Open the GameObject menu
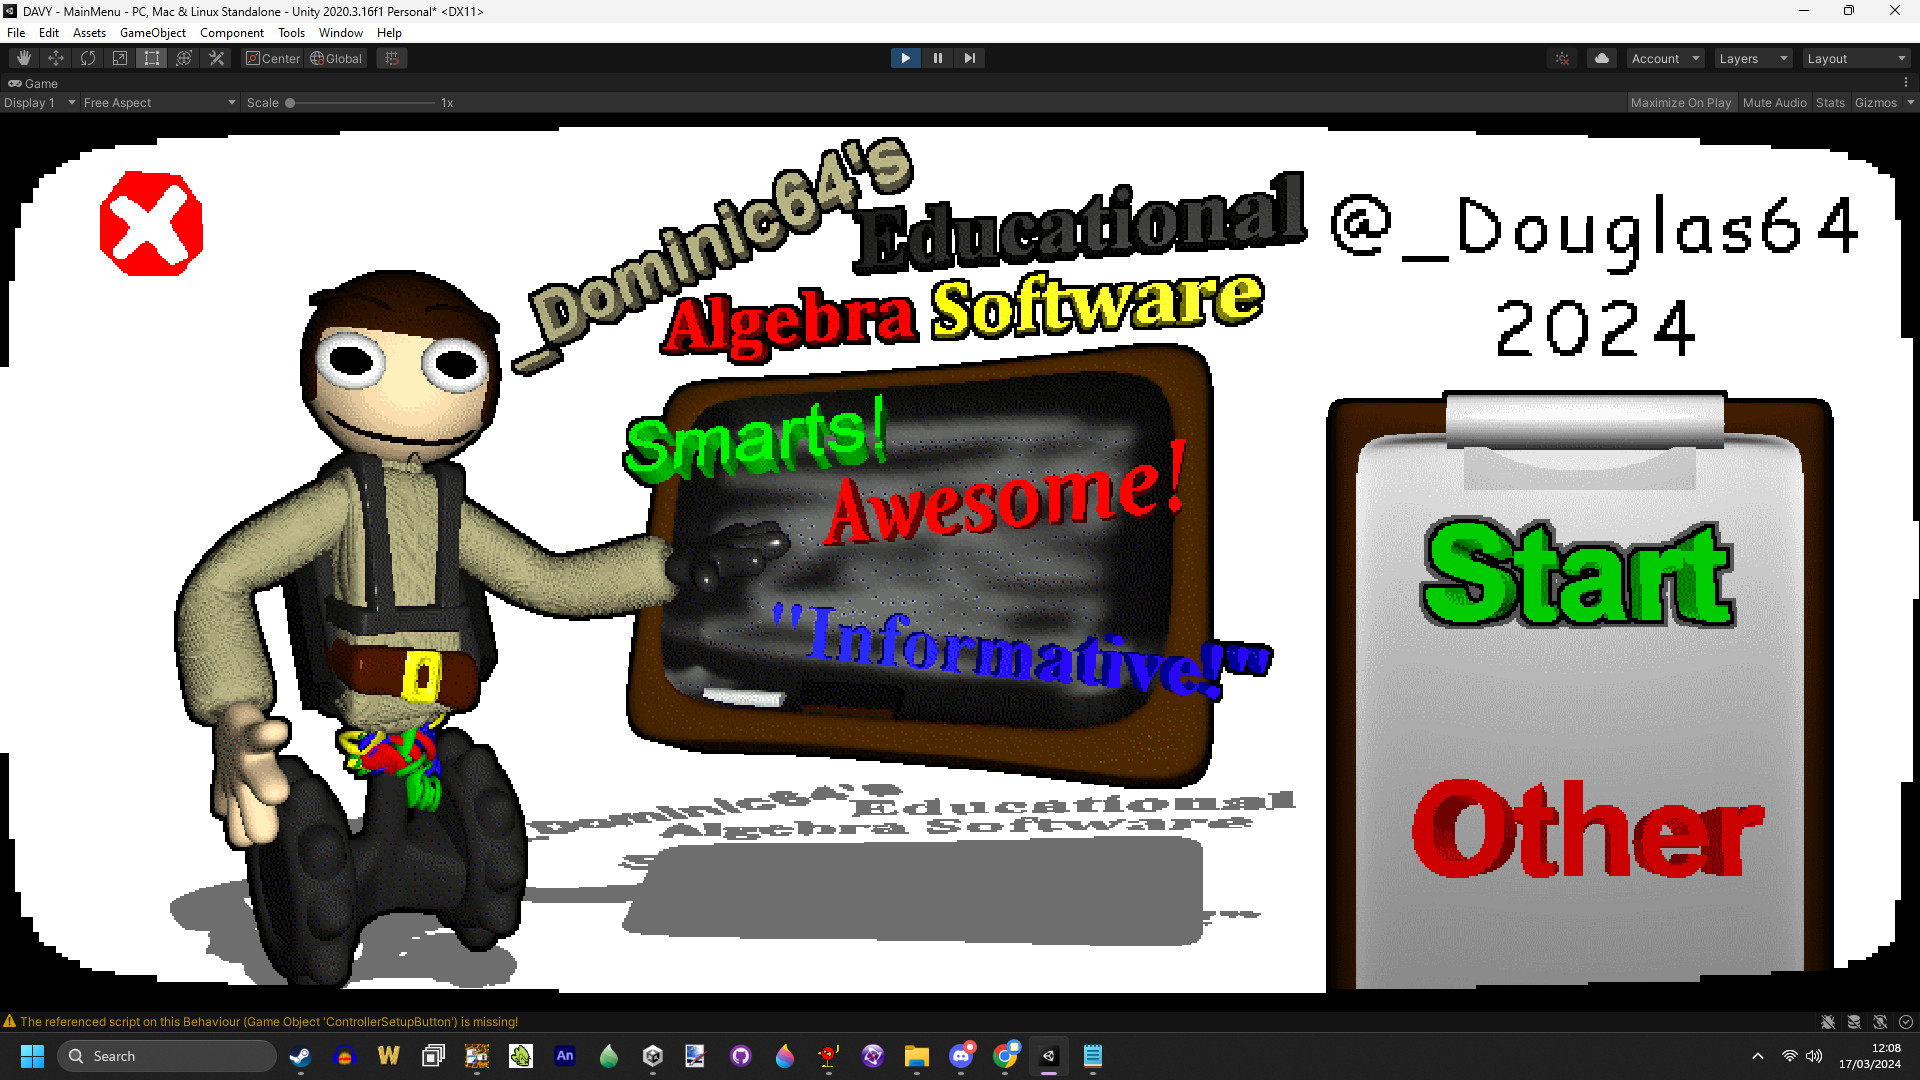This screenshot has width=1920, height=1080. pyautogui.click(x=152, y=32)
